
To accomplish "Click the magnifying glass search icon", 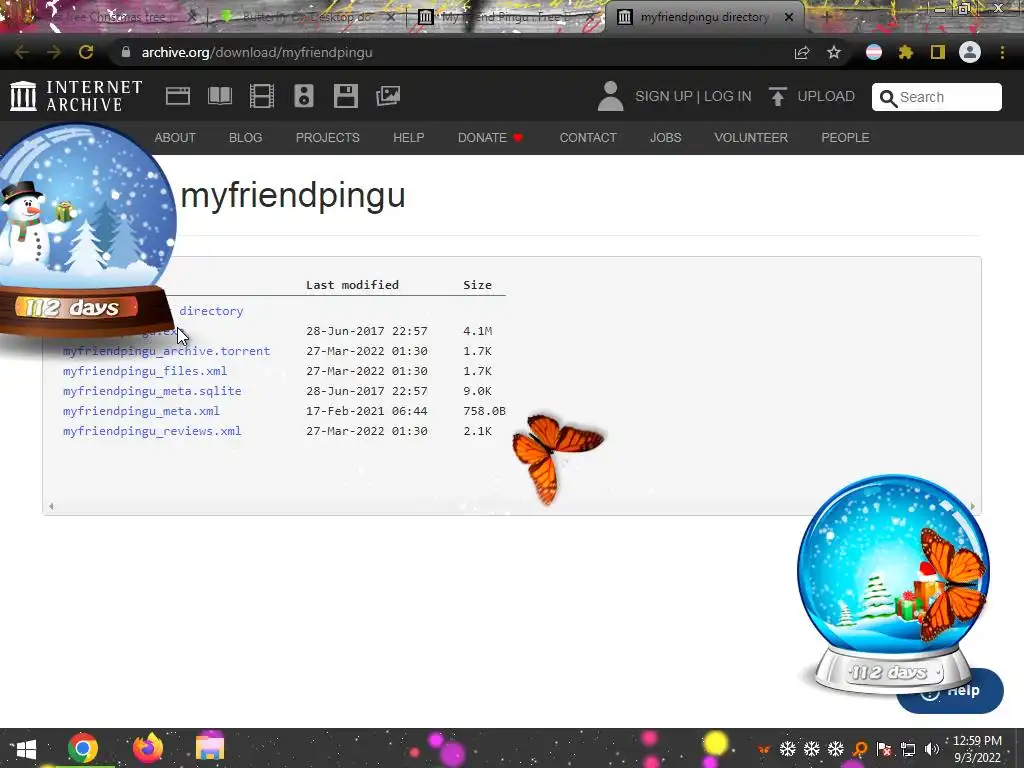I will coord(888,98).
